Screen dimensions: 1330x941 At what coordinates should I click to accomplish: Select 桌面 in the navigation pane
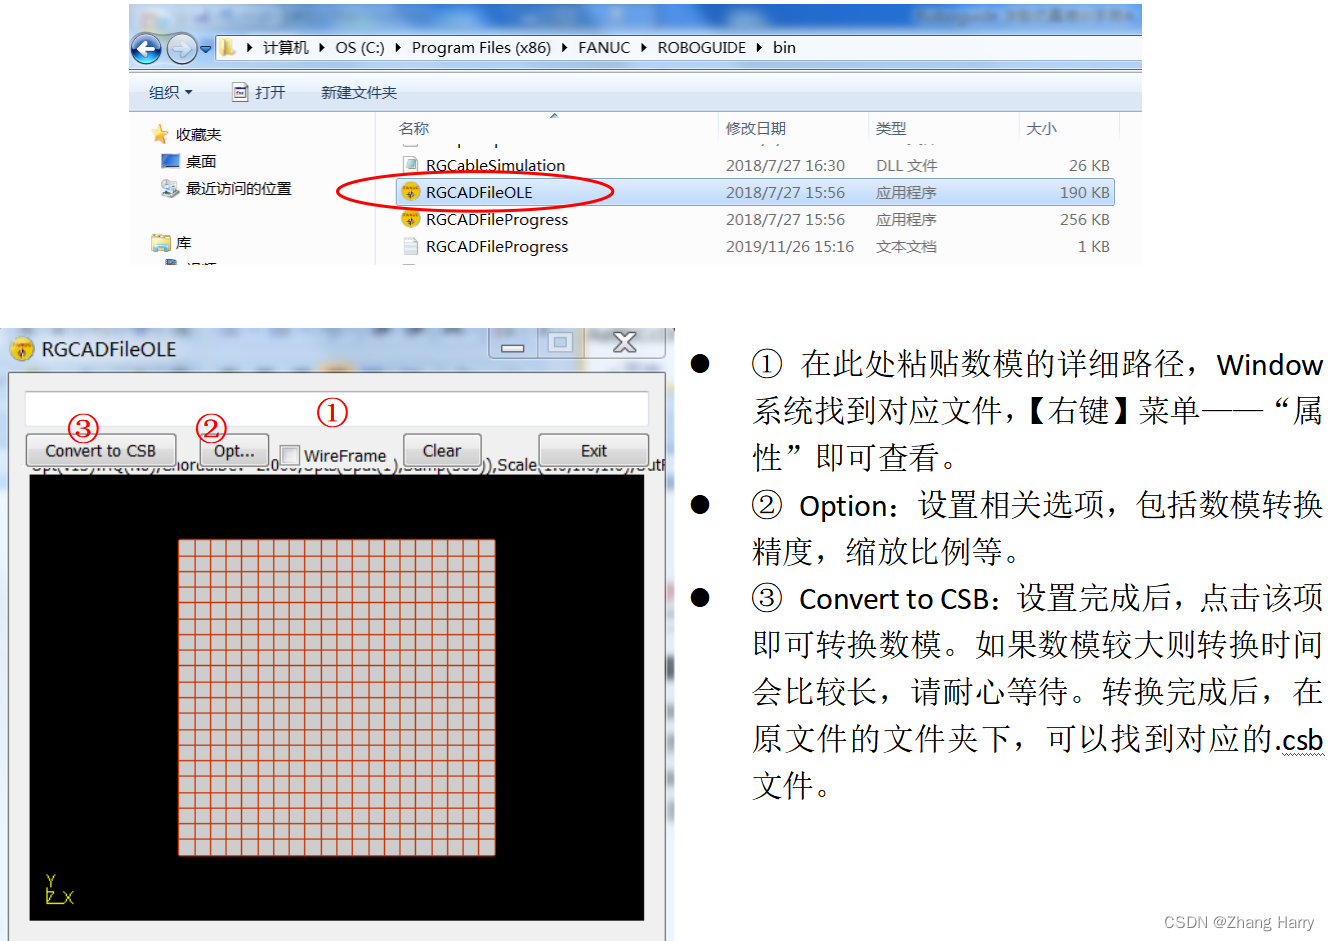(x=201, y=161)
